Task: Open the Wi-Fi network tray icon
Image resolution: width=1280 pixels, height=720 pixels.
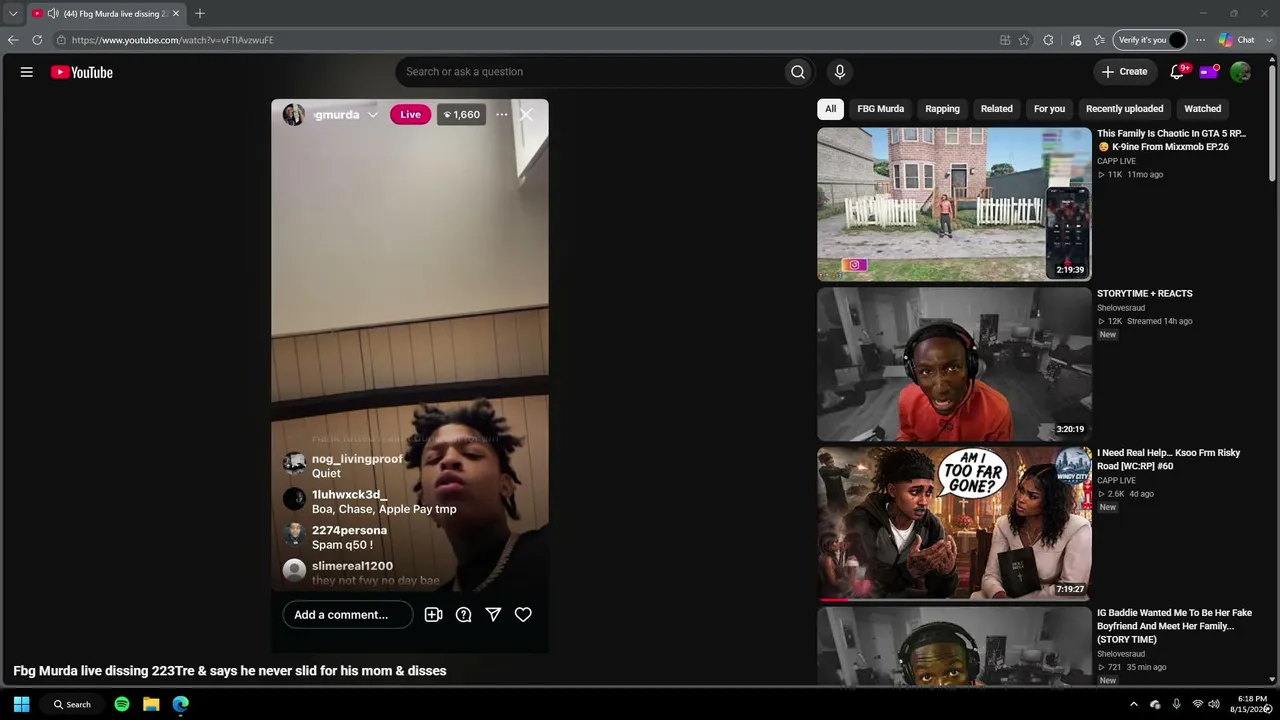Action: click(1198, 704)
